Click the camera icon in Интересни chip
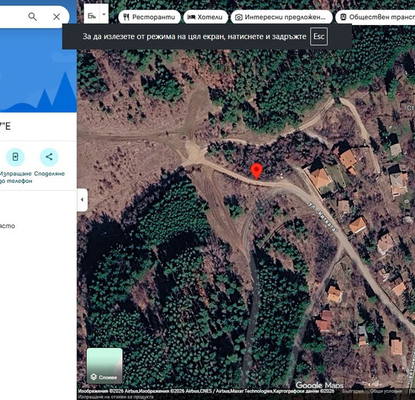The width and height of the screenshot is (415, 400). coord(239,17)
